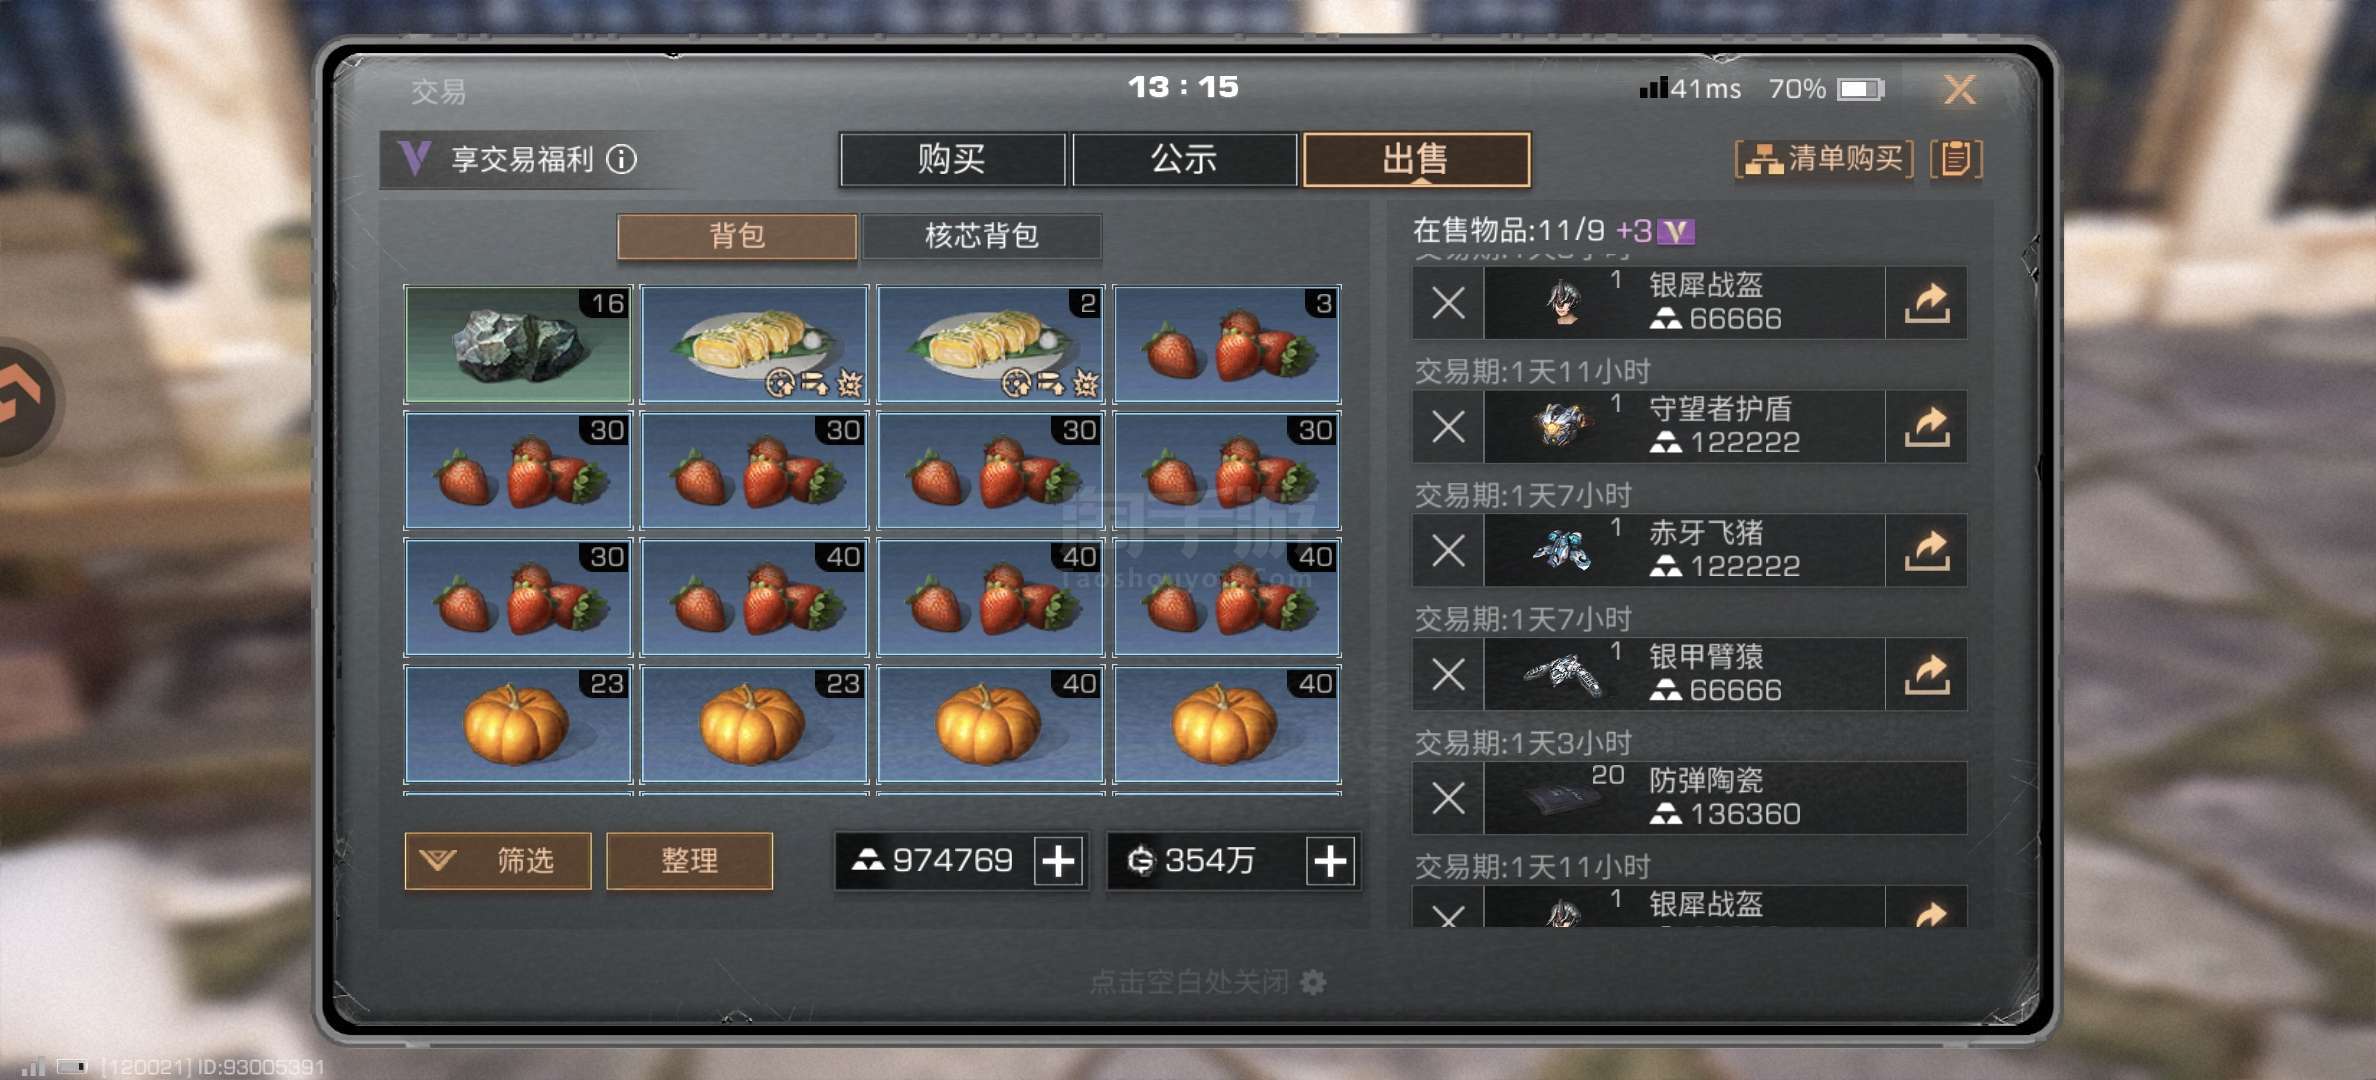The height and width of the screenshot is (1080, 2376).
Task: Click the 整理 sort button
Action: coord(689,861)
